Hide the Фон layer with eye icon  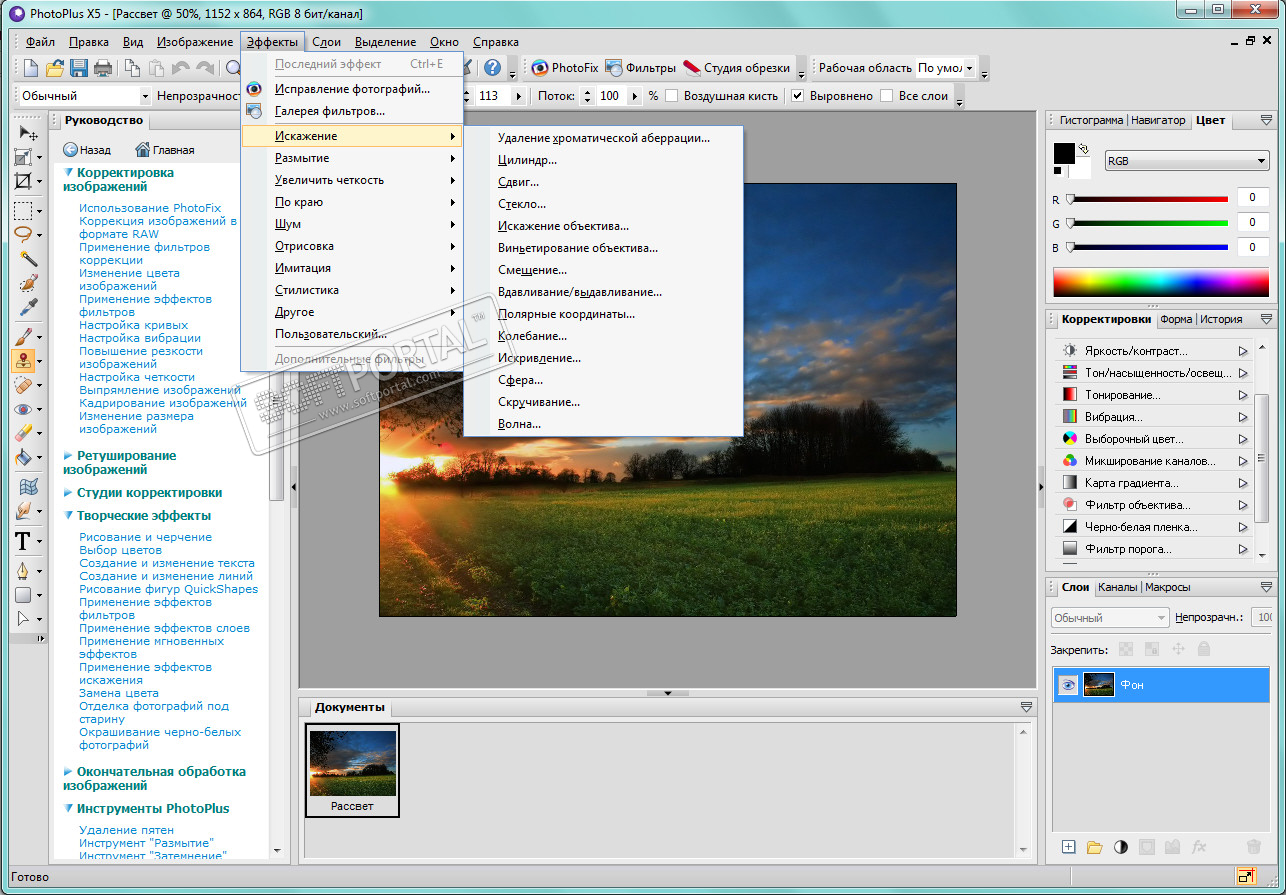pyautogui.click(x=1068, y=685)
